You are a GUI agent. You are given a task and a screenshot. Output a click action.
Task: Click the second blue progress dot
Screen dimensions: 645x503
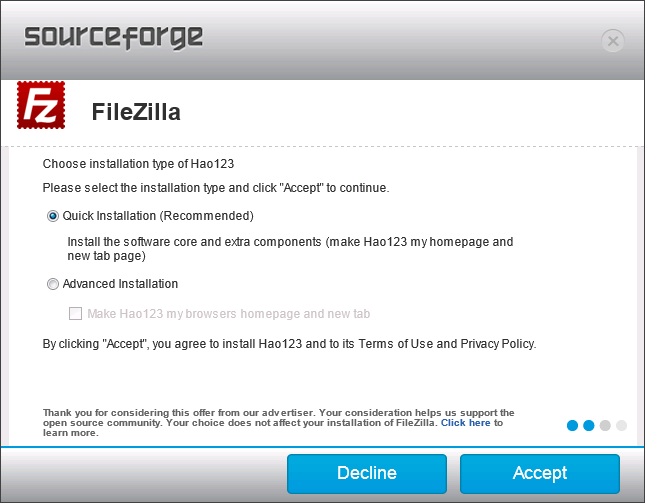(x=589, y=425)
